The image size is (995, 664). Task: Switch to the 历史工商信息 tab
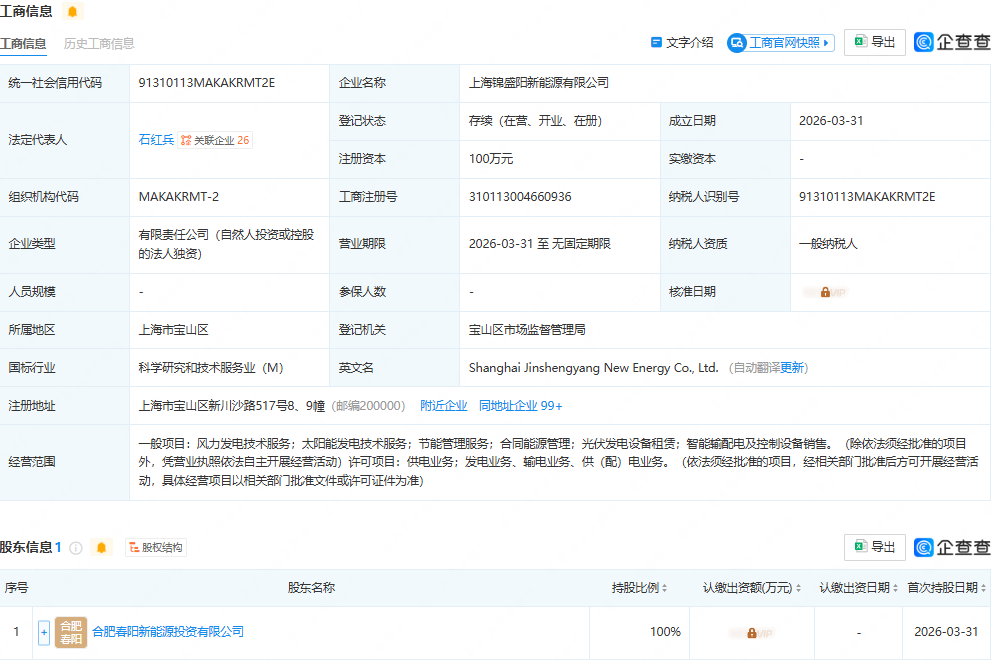tap(101, 43)
